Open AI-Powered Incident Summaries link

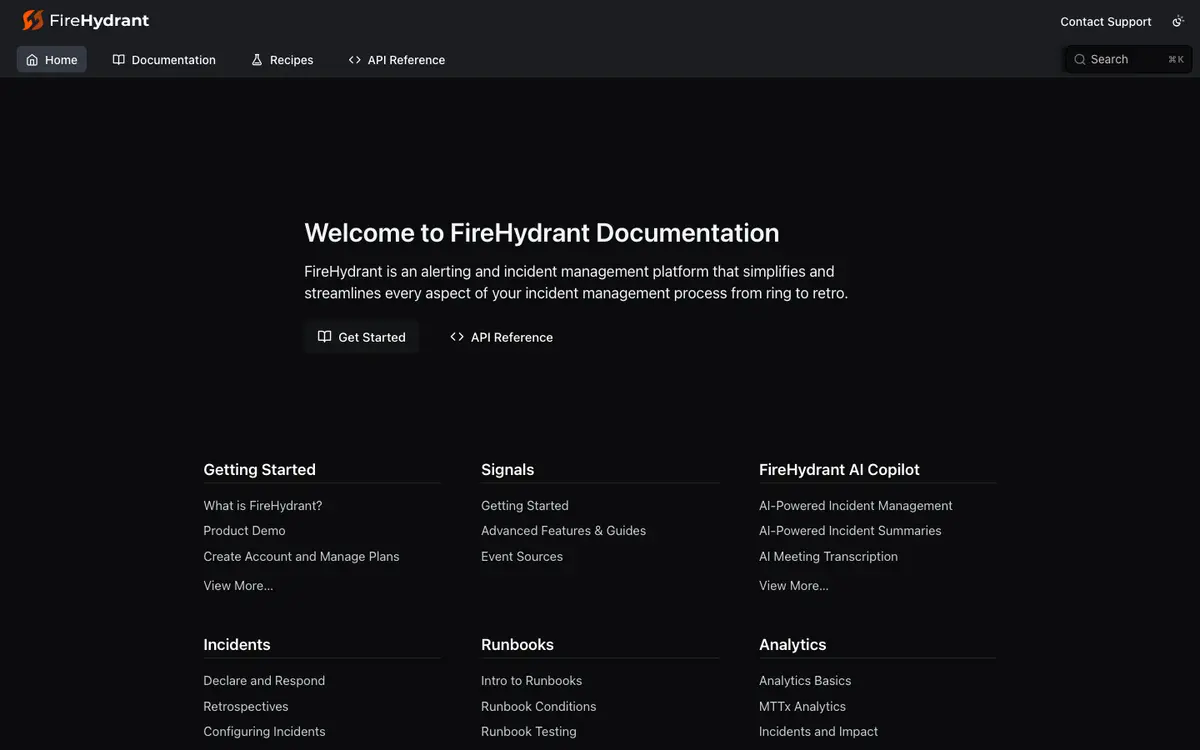click(851, 531)
